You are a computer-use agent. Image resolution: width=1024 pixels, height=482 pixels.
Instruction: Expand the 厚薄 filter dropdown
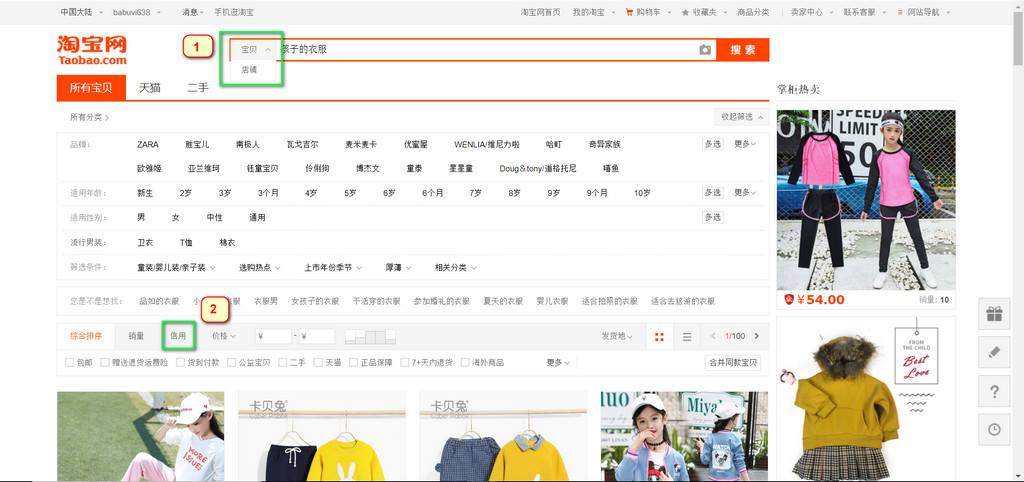[x=398, y=267]
